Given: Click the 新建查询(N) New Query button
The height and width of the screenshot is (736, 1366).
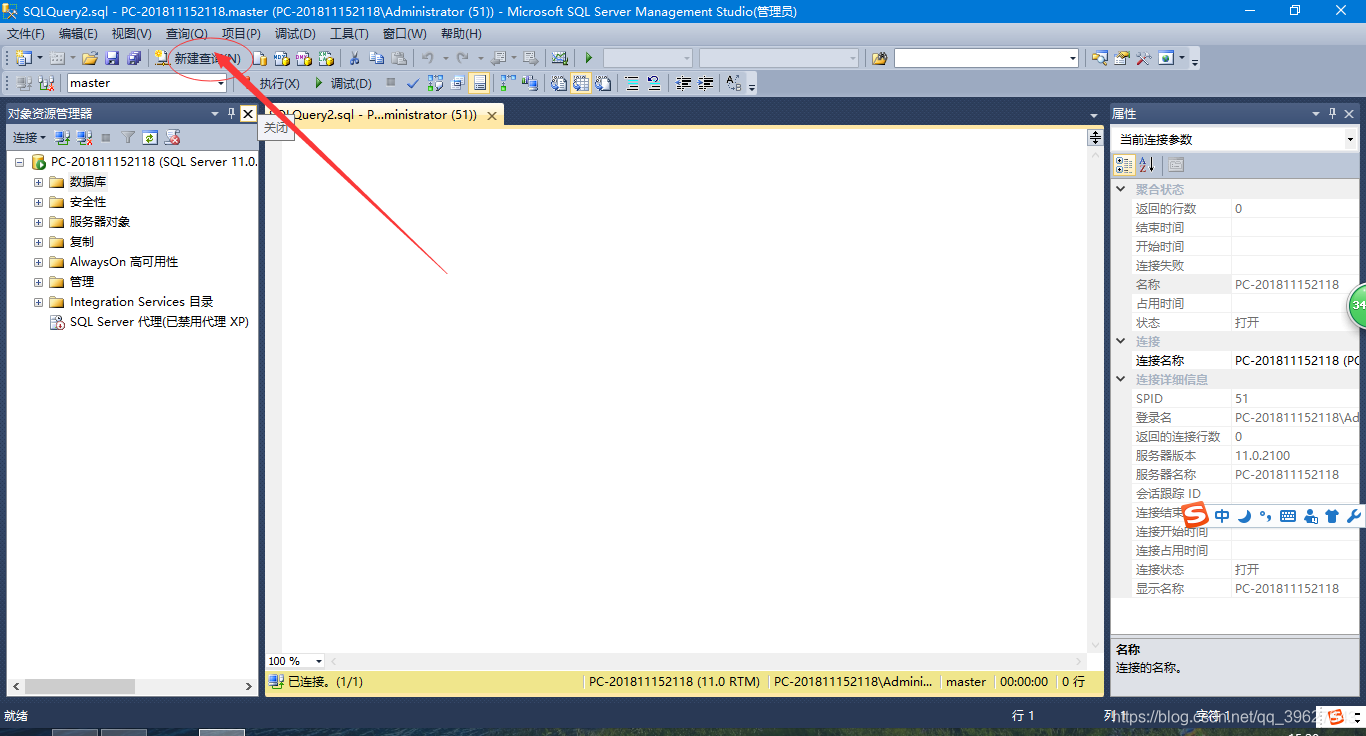Looking at the screenshot, I should tap(197, 58).
